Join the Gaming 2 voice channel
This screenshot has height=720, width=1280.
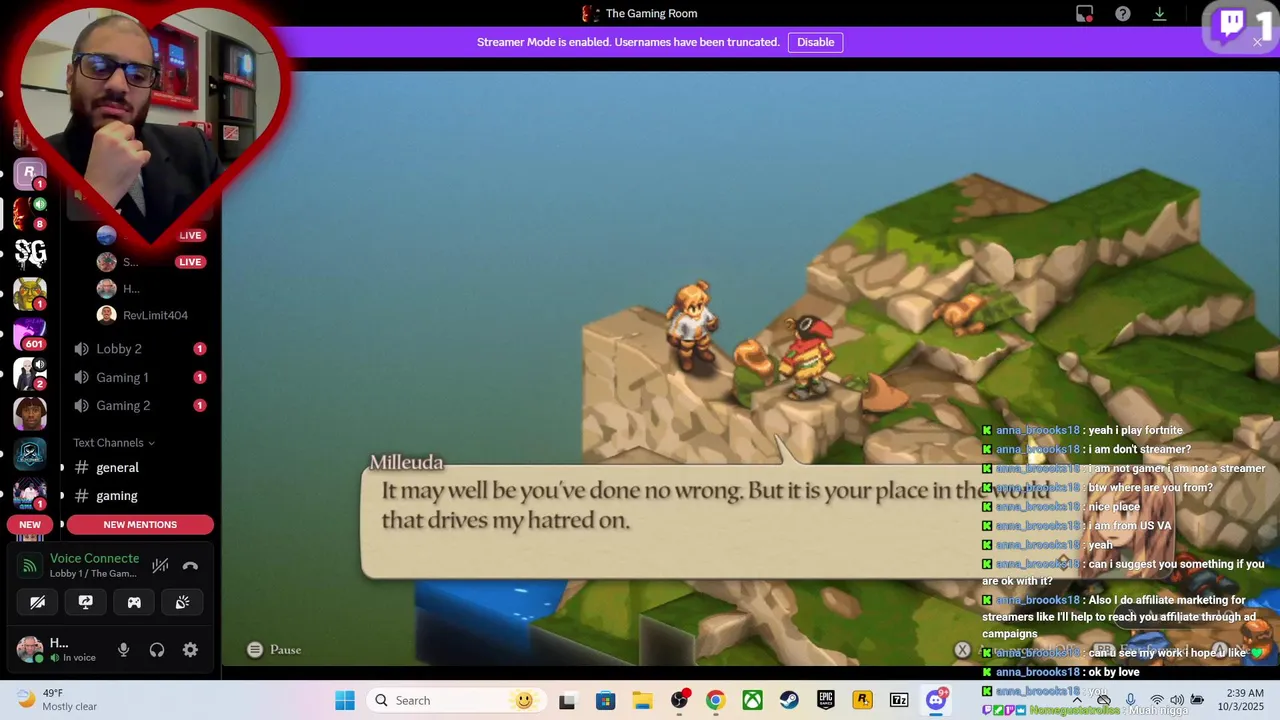click(139, 405)
